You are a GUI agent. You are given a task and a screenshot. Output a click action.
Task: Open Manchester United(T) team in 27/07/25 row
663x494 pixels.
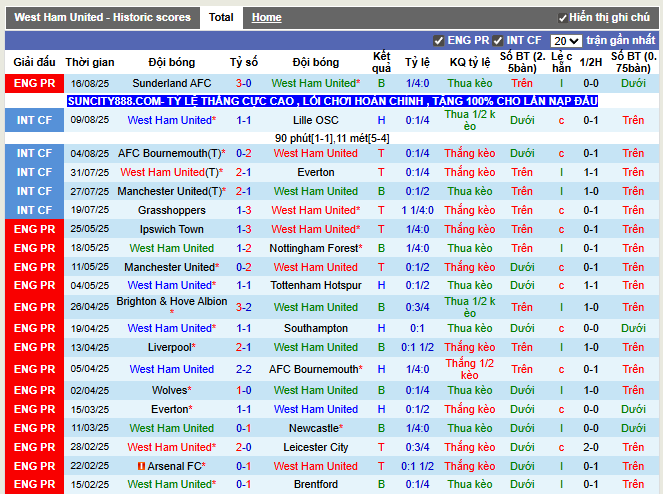click(172, 191)
